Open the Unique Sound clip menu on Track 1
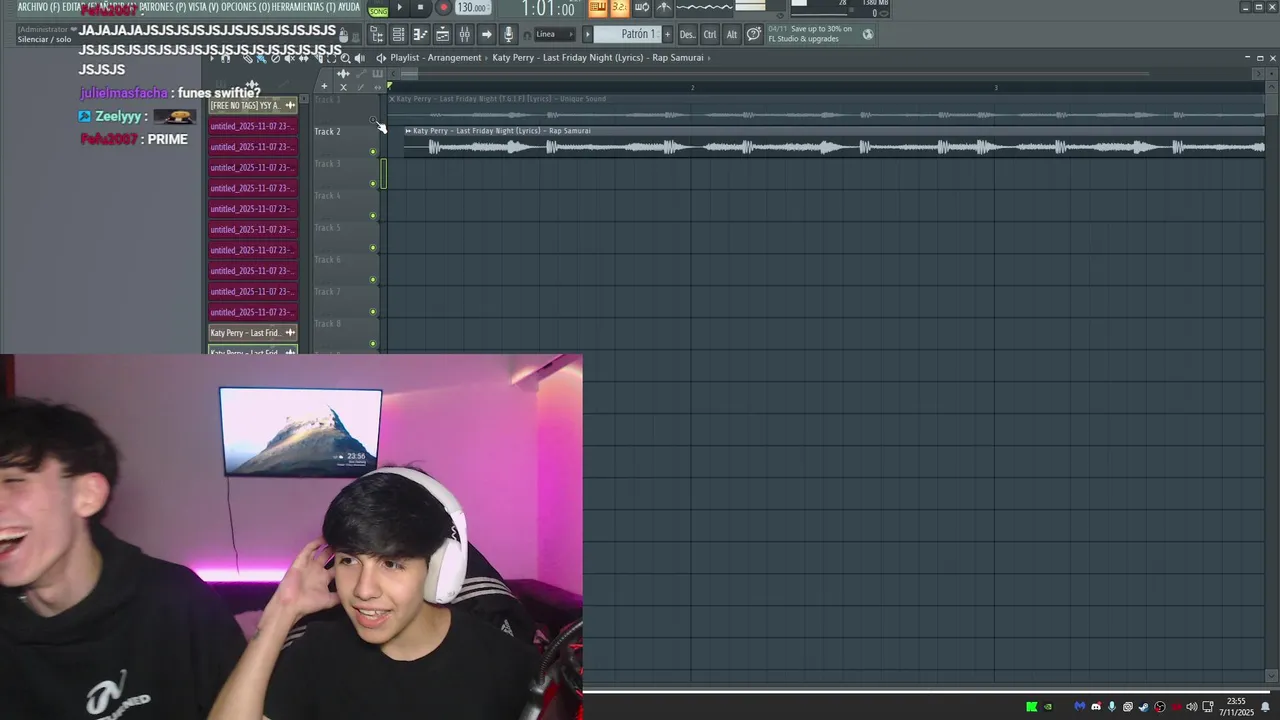1280x720 pixels. [x=392, y=99]
